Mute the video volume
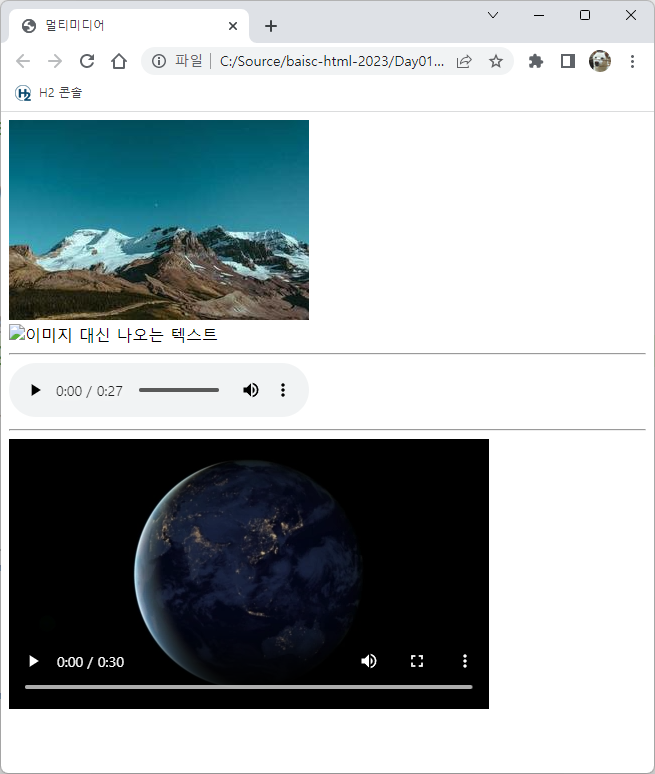The image size is (655, 774). (x=369, y=661)
